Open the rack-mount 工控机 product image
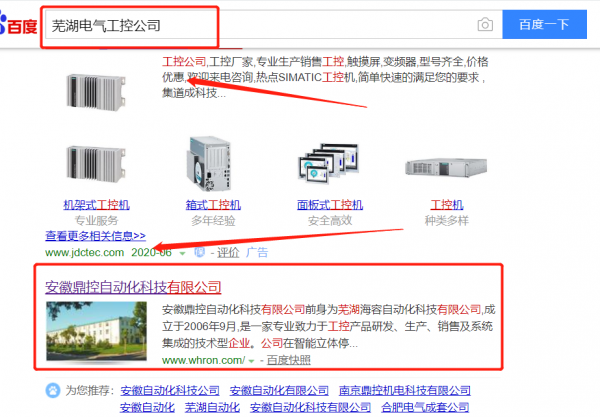Viewport: 600px width, 417px height. [x=96, y=163]
